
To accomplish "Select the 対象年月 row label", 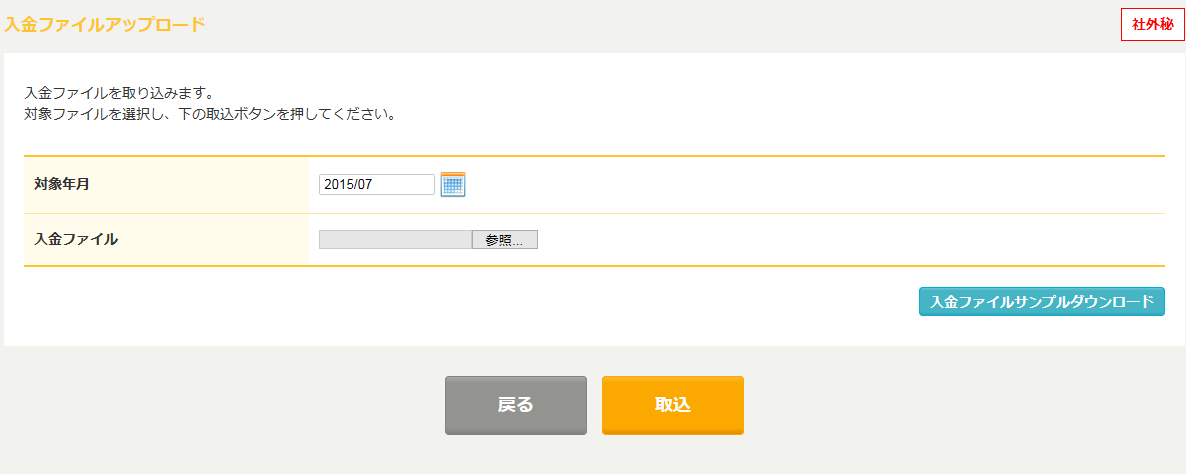I will [x=62, y=184].
